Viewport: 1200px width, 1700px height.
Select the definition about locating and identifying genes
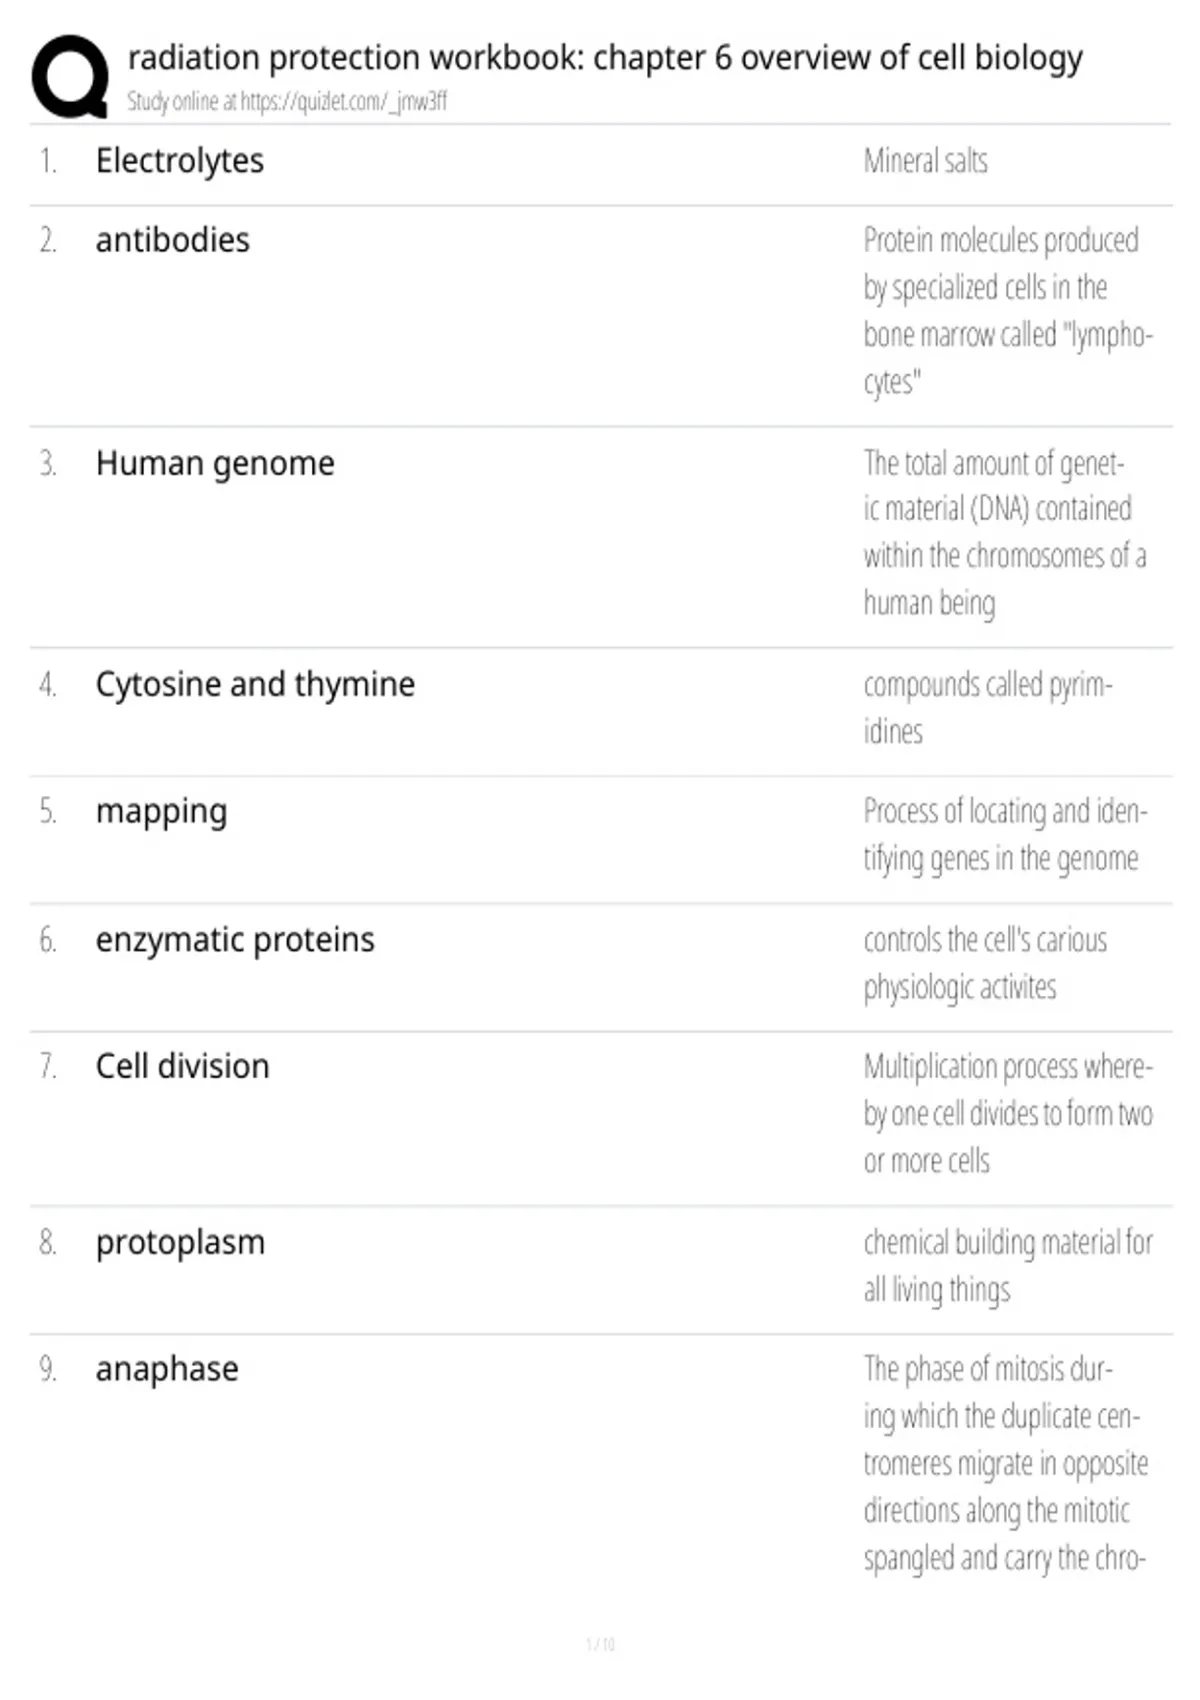1005,835
